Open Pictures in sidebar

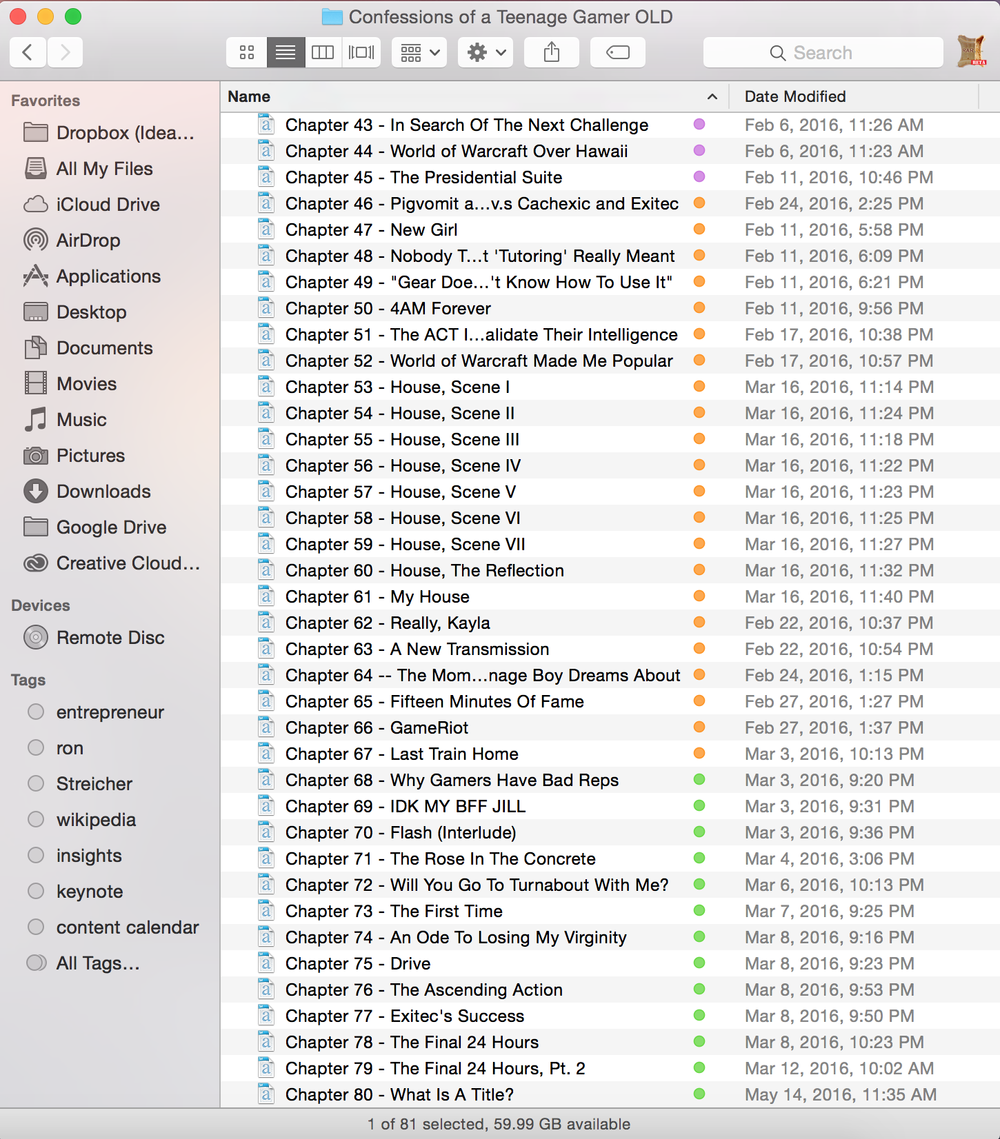pyautogui.click(x=110, y=455)
